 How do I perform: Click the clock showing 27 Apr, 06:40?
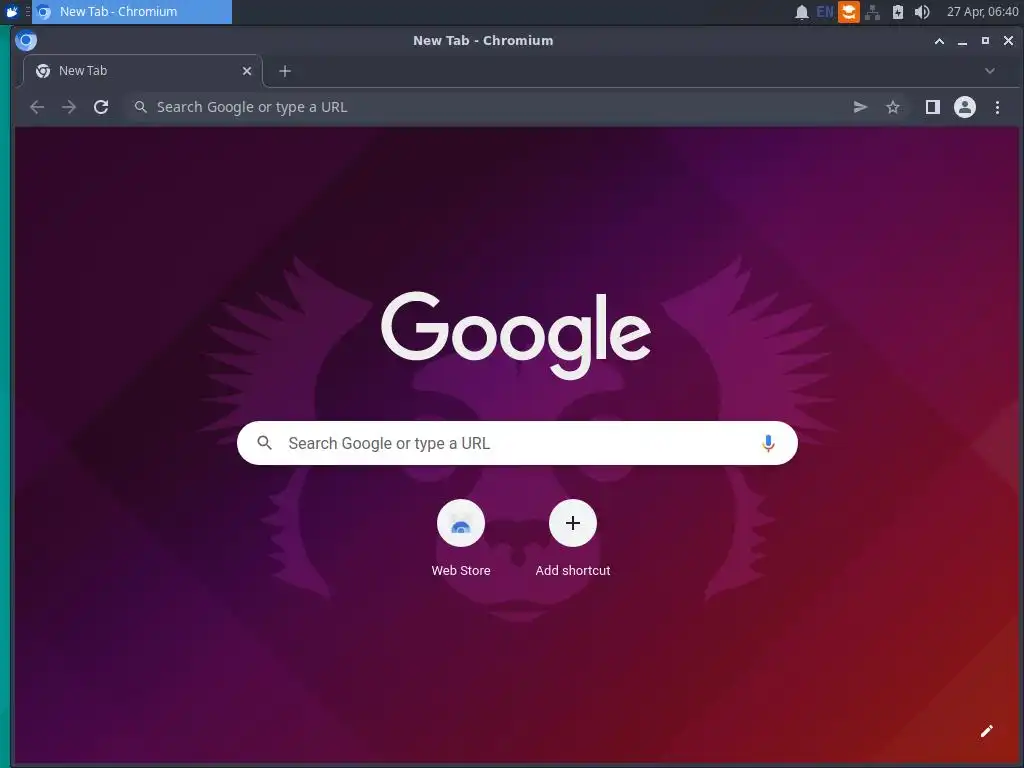tap(983, 12)
